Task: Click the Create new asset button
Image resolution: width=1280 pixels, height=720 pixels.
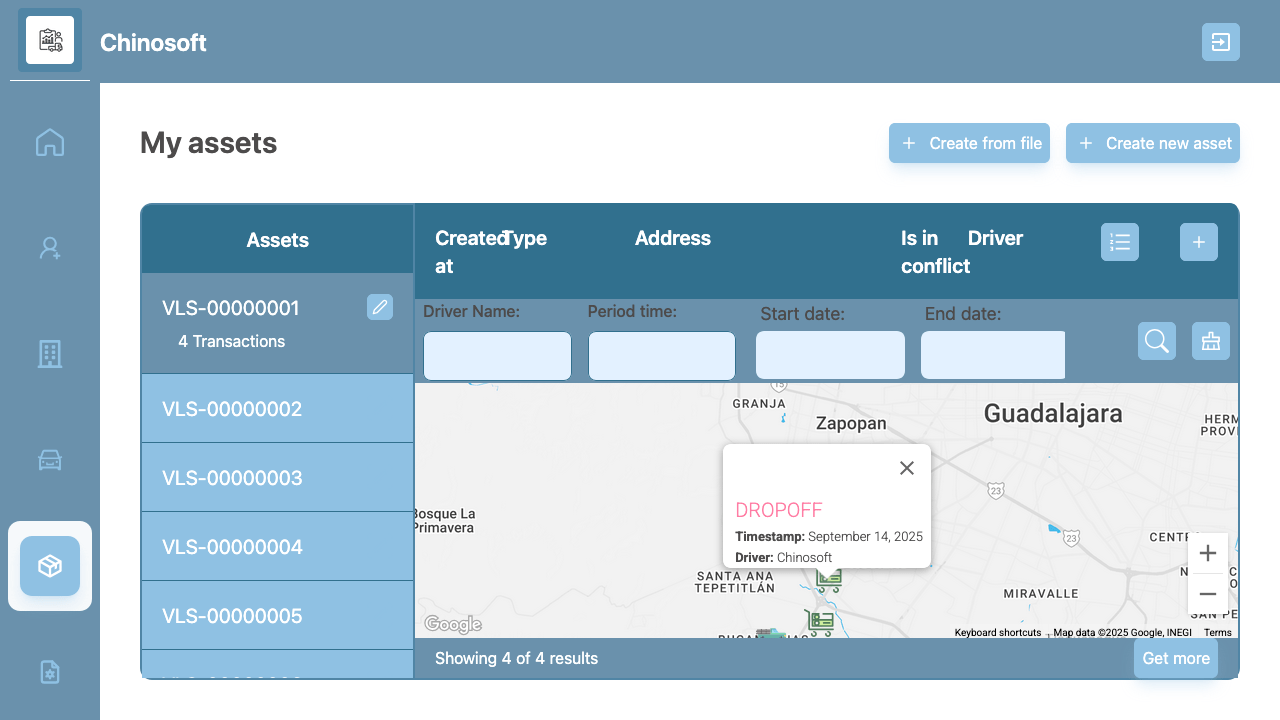Action: [1152, 143]
